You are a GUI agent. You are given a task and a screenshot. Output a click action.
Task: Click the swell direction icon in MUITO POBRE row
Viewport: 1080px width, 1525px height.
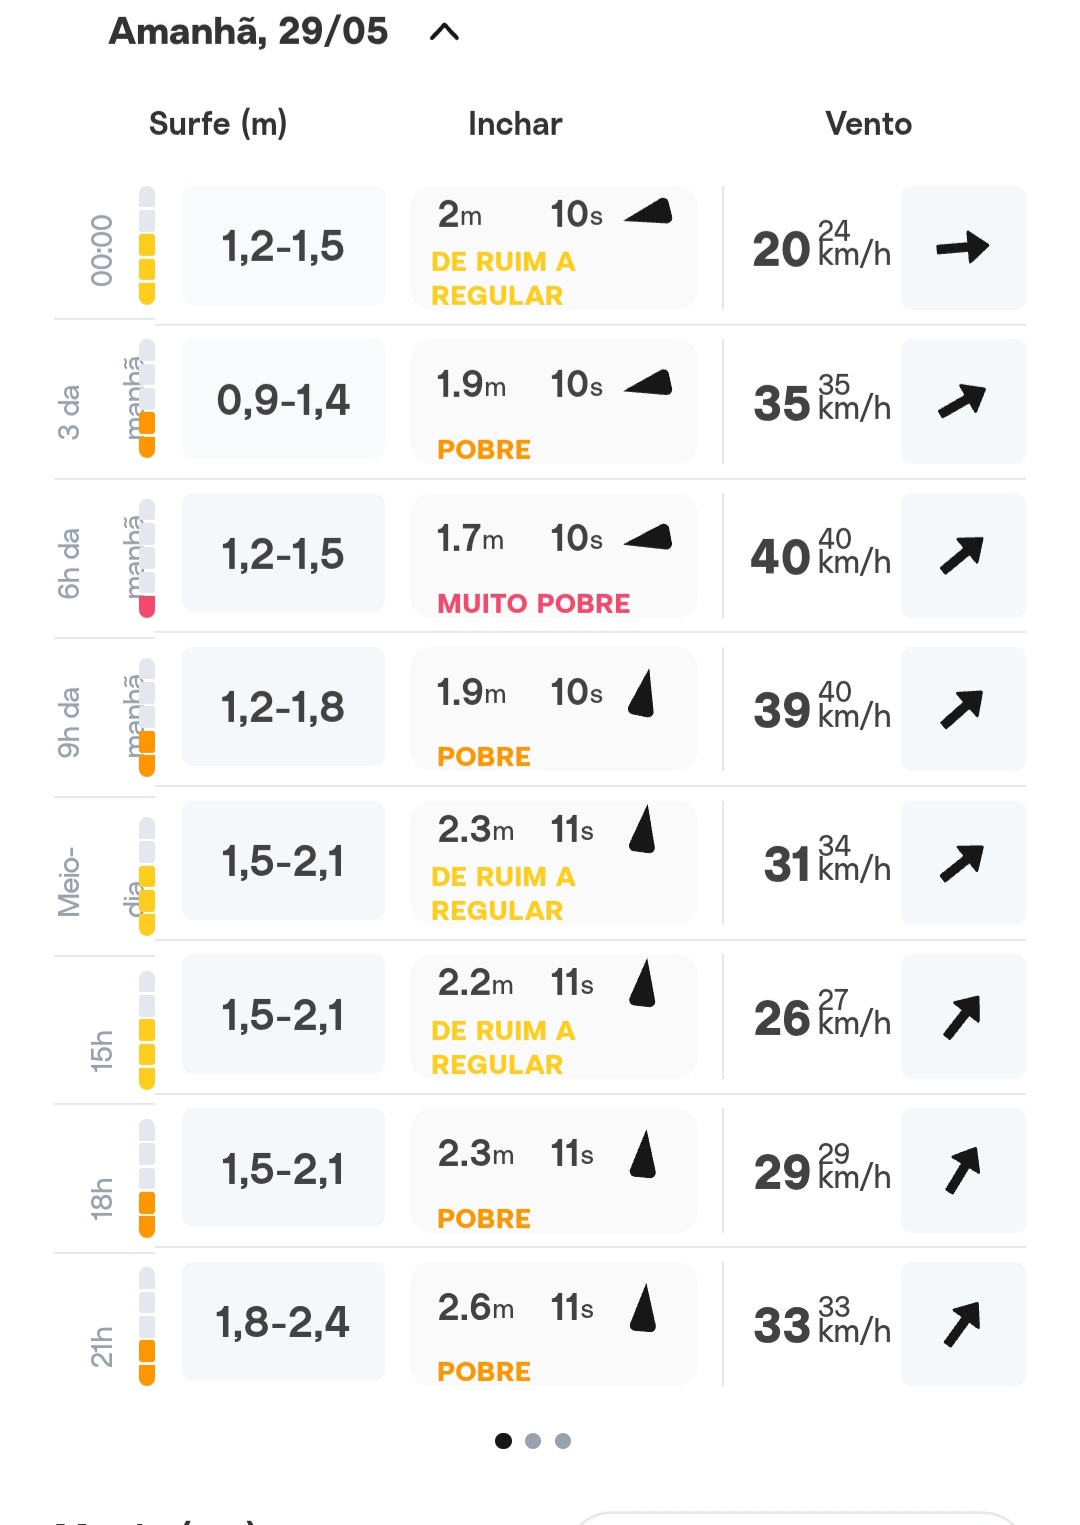[648, 537]
